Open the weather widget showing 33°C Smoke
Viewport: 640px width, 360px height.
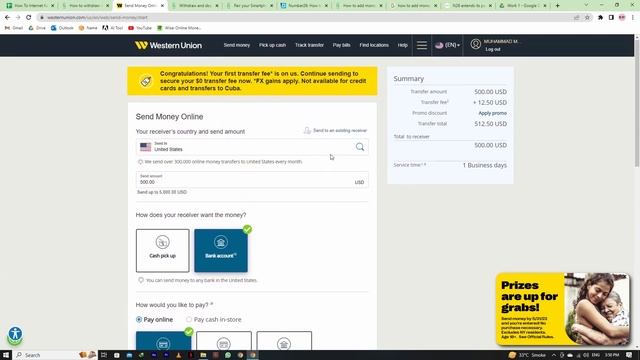(x=527, y=355)
